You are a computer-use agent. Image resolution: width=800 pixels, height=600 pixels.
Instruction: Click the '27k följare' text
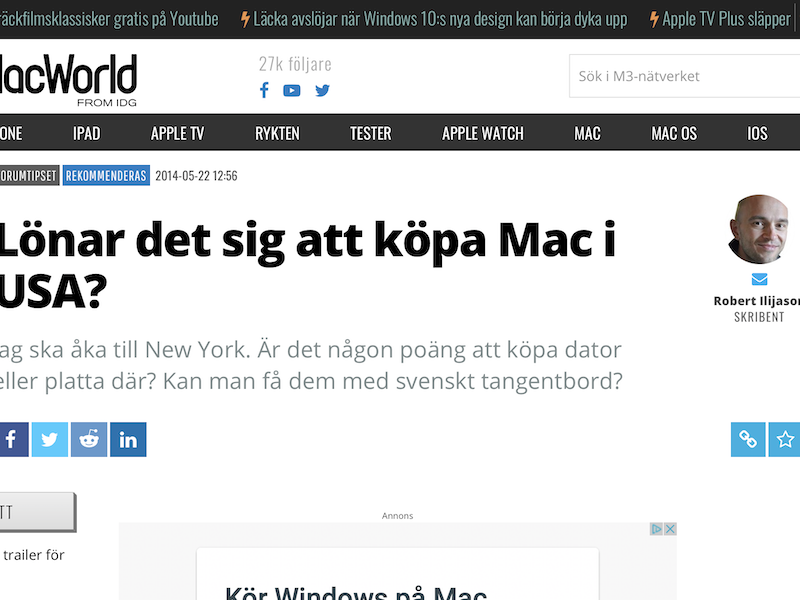point(295,64)
